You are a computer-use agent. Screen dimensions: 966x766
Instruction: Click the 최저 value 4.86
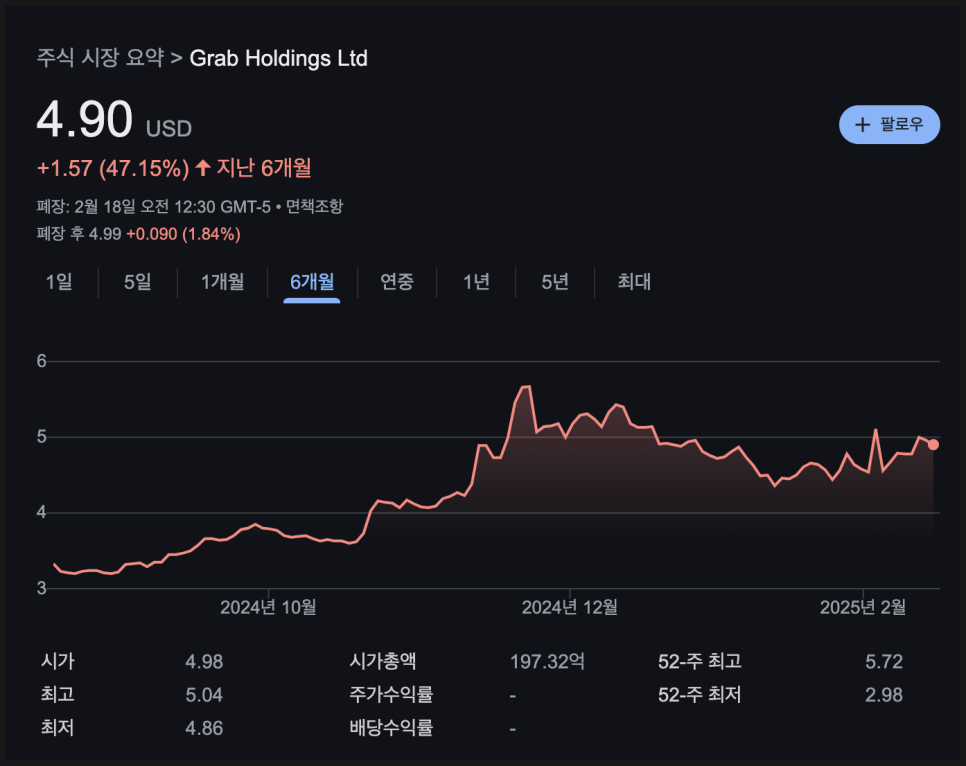[204, 728]
